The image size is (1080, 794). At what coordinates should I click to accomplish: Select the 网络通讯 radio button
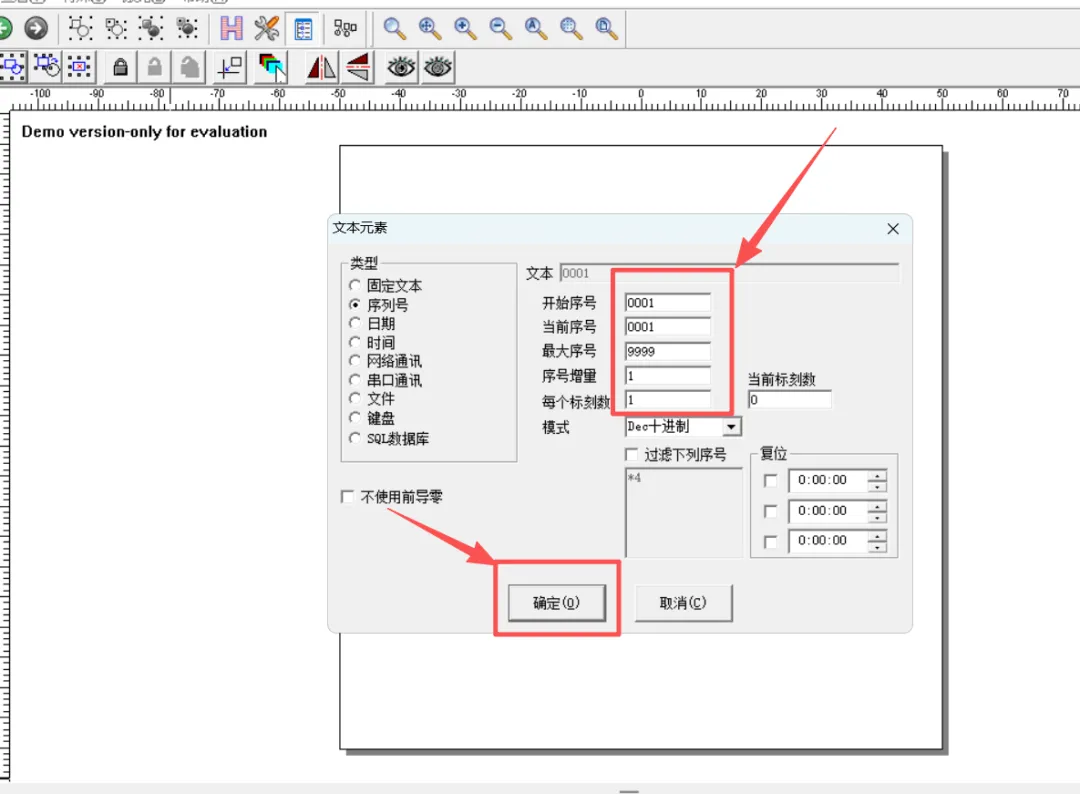point(355,361)
